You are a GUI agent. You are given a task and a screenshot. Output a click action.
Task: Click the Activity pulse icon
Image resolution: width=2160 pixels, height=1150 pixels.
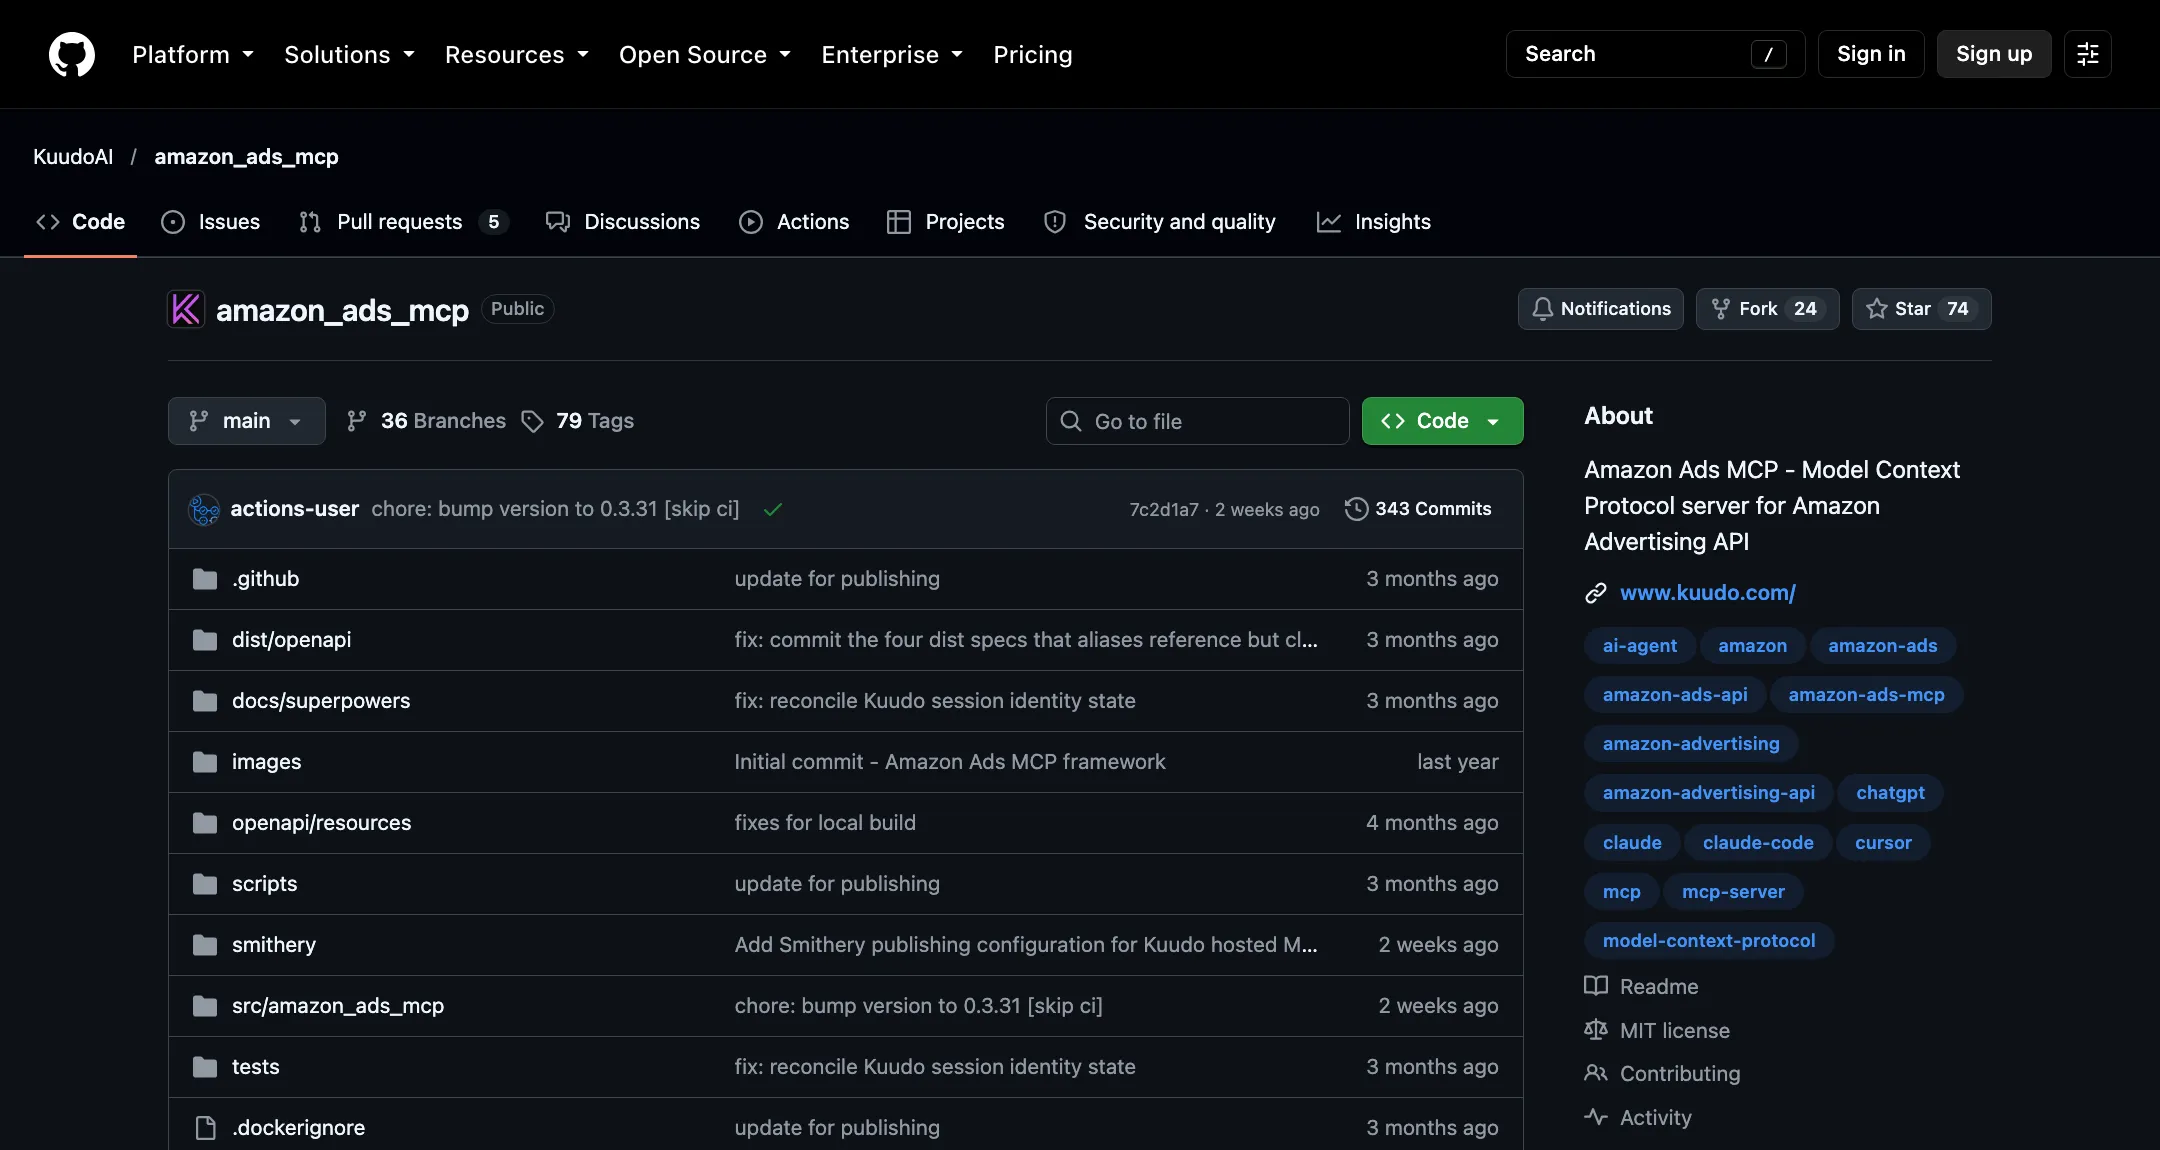[1596, 1117]
